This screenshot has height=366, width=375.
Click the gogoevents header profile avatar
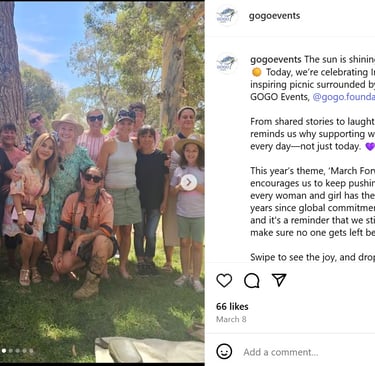pos(227,15)
